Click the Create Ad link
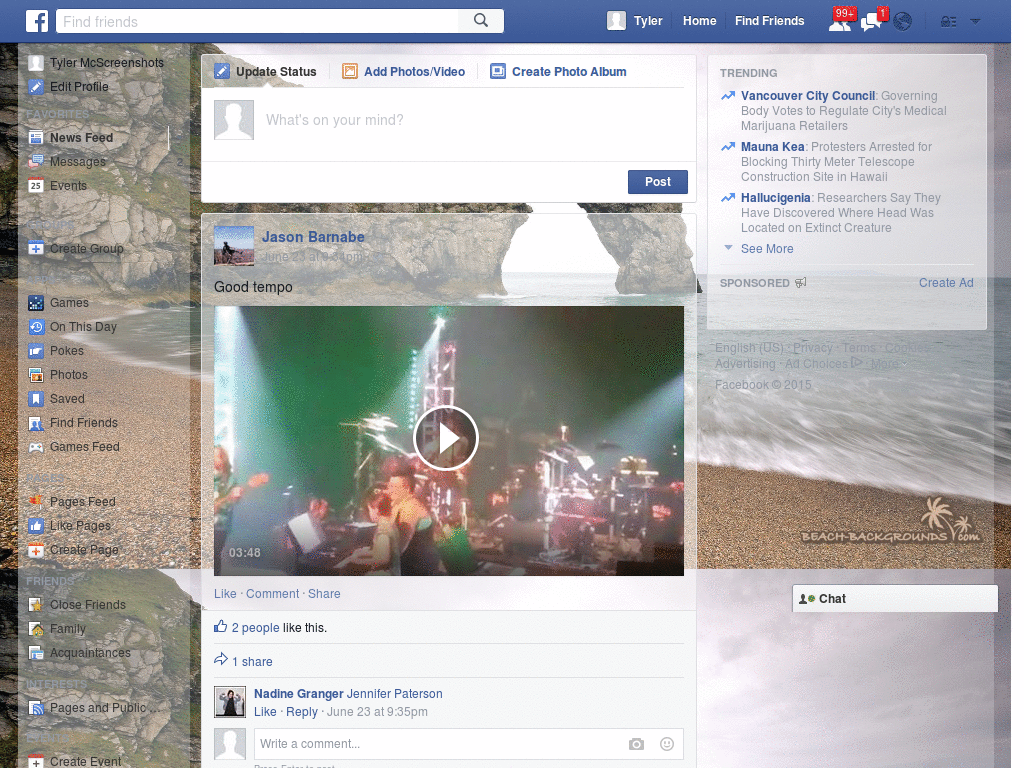This screenshot has width=1024, height=768. (946, 283)
